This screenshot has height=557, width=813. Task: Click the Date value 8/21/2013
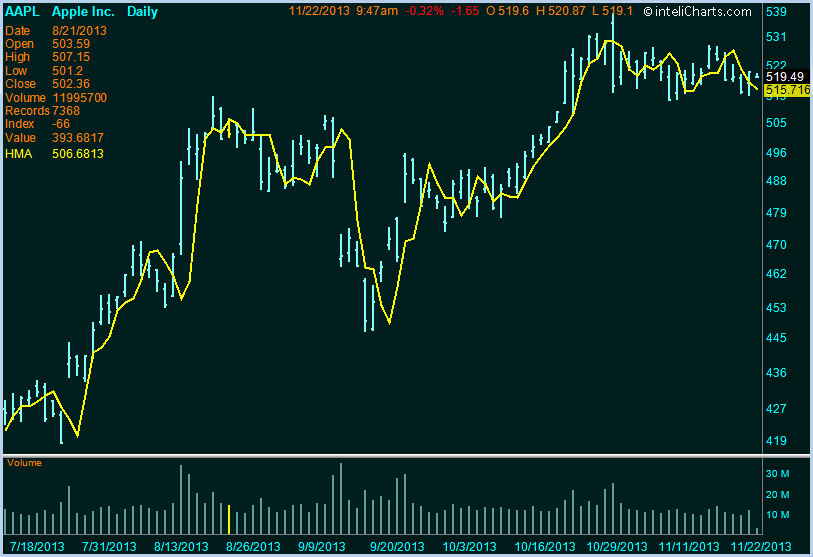pyautogui.click(x=79, y=31)
